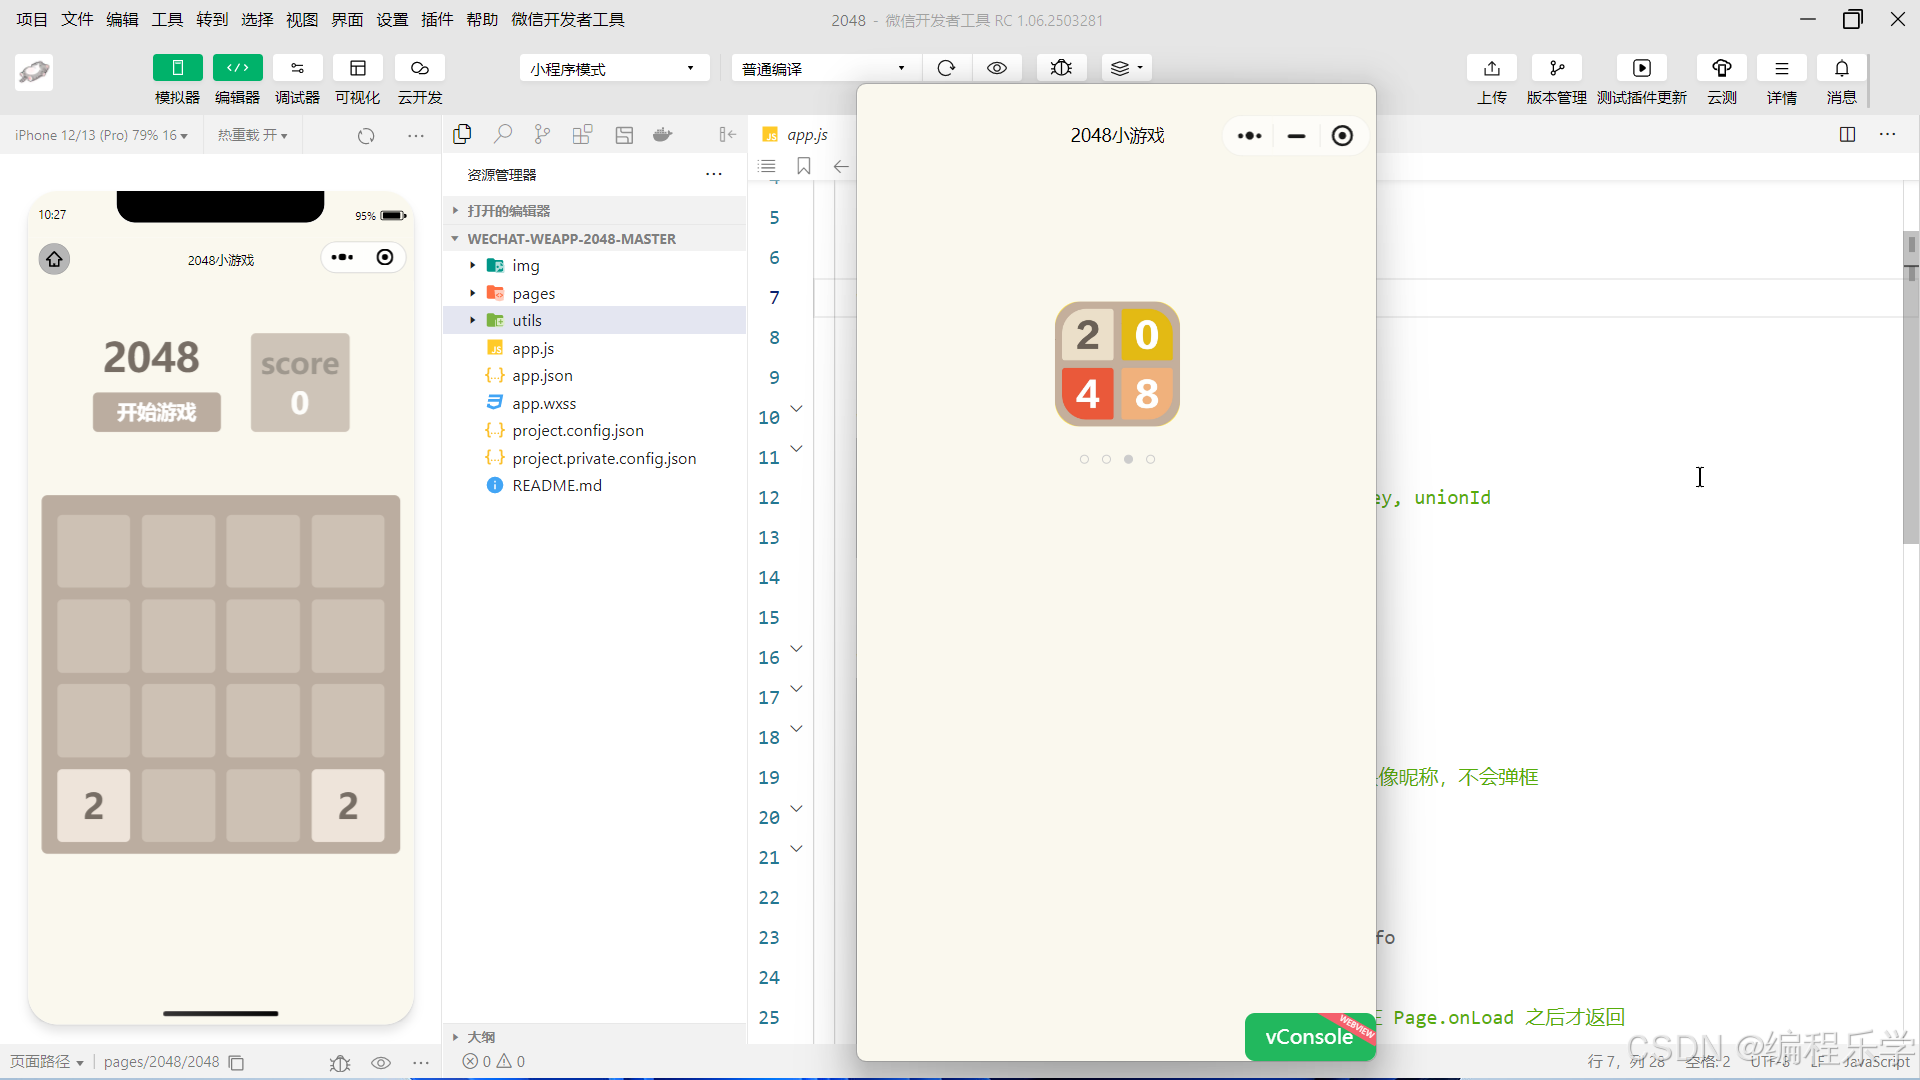Select the third carousel indicator dot

point(1128,459)
